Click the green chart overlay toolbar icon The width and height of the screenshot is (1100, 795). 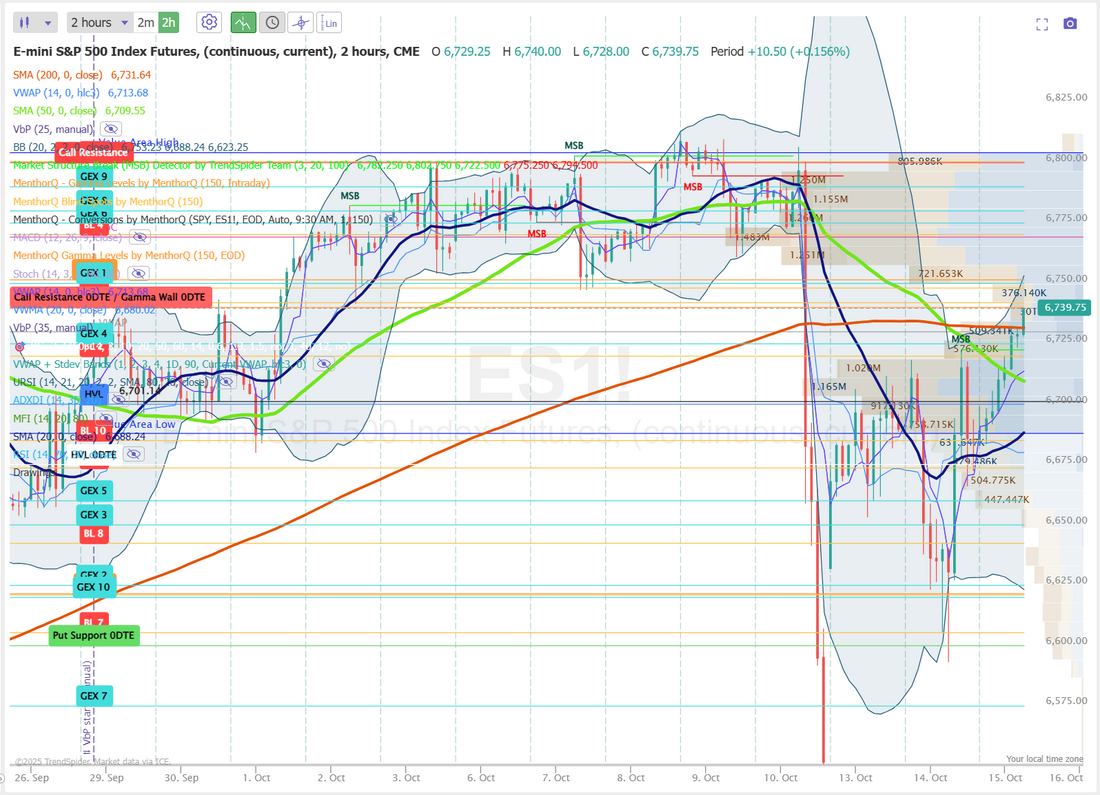pyautogui.click(x=243, y=22)
